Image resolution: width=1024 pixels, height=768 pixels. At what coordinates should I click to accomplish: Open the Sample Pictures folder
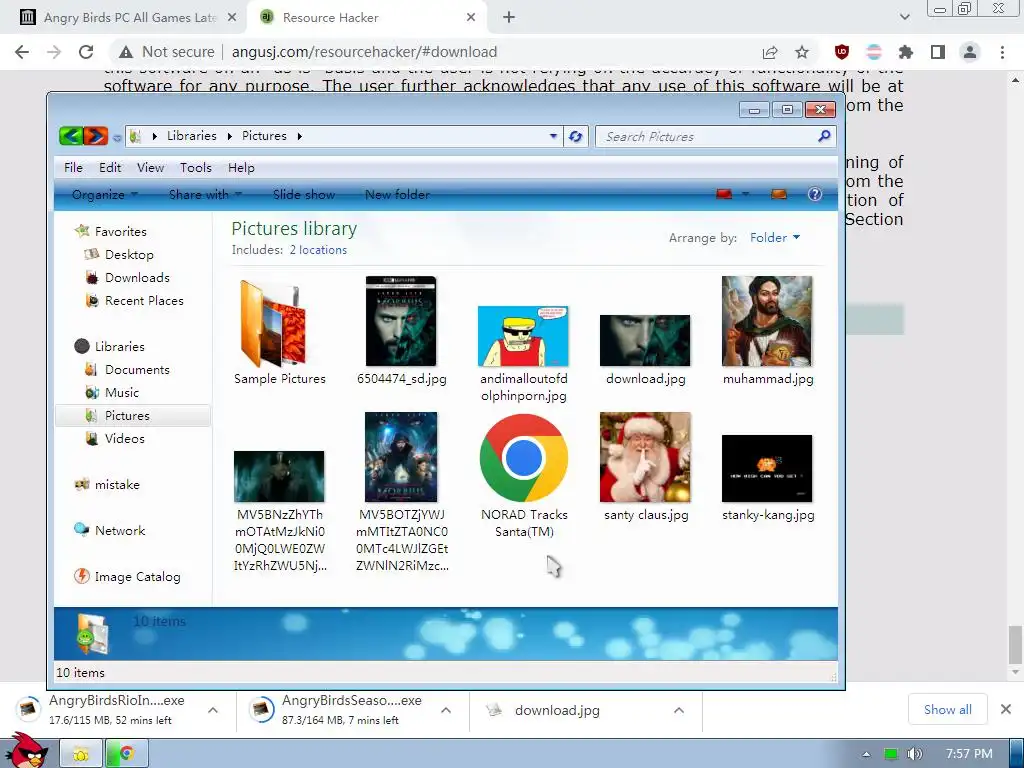coord(280,332)
